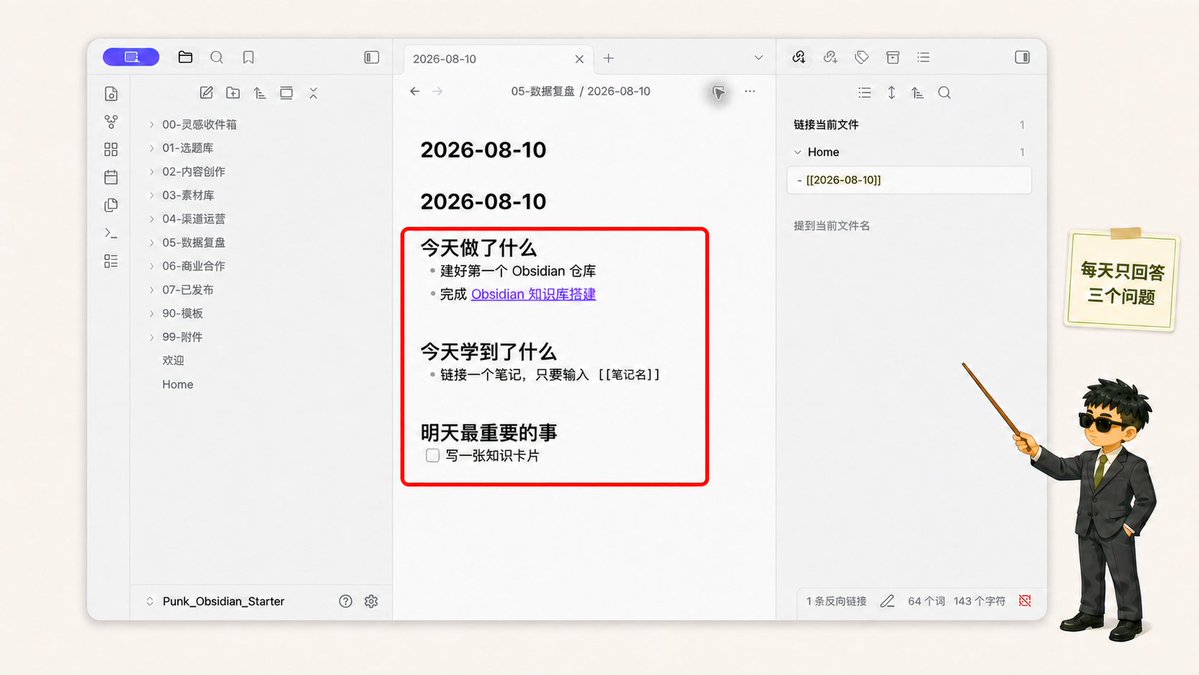The image size is (1199, 675).
Task: Check the 写一张知识卡片 task checkbox
Action: [432, 456]
